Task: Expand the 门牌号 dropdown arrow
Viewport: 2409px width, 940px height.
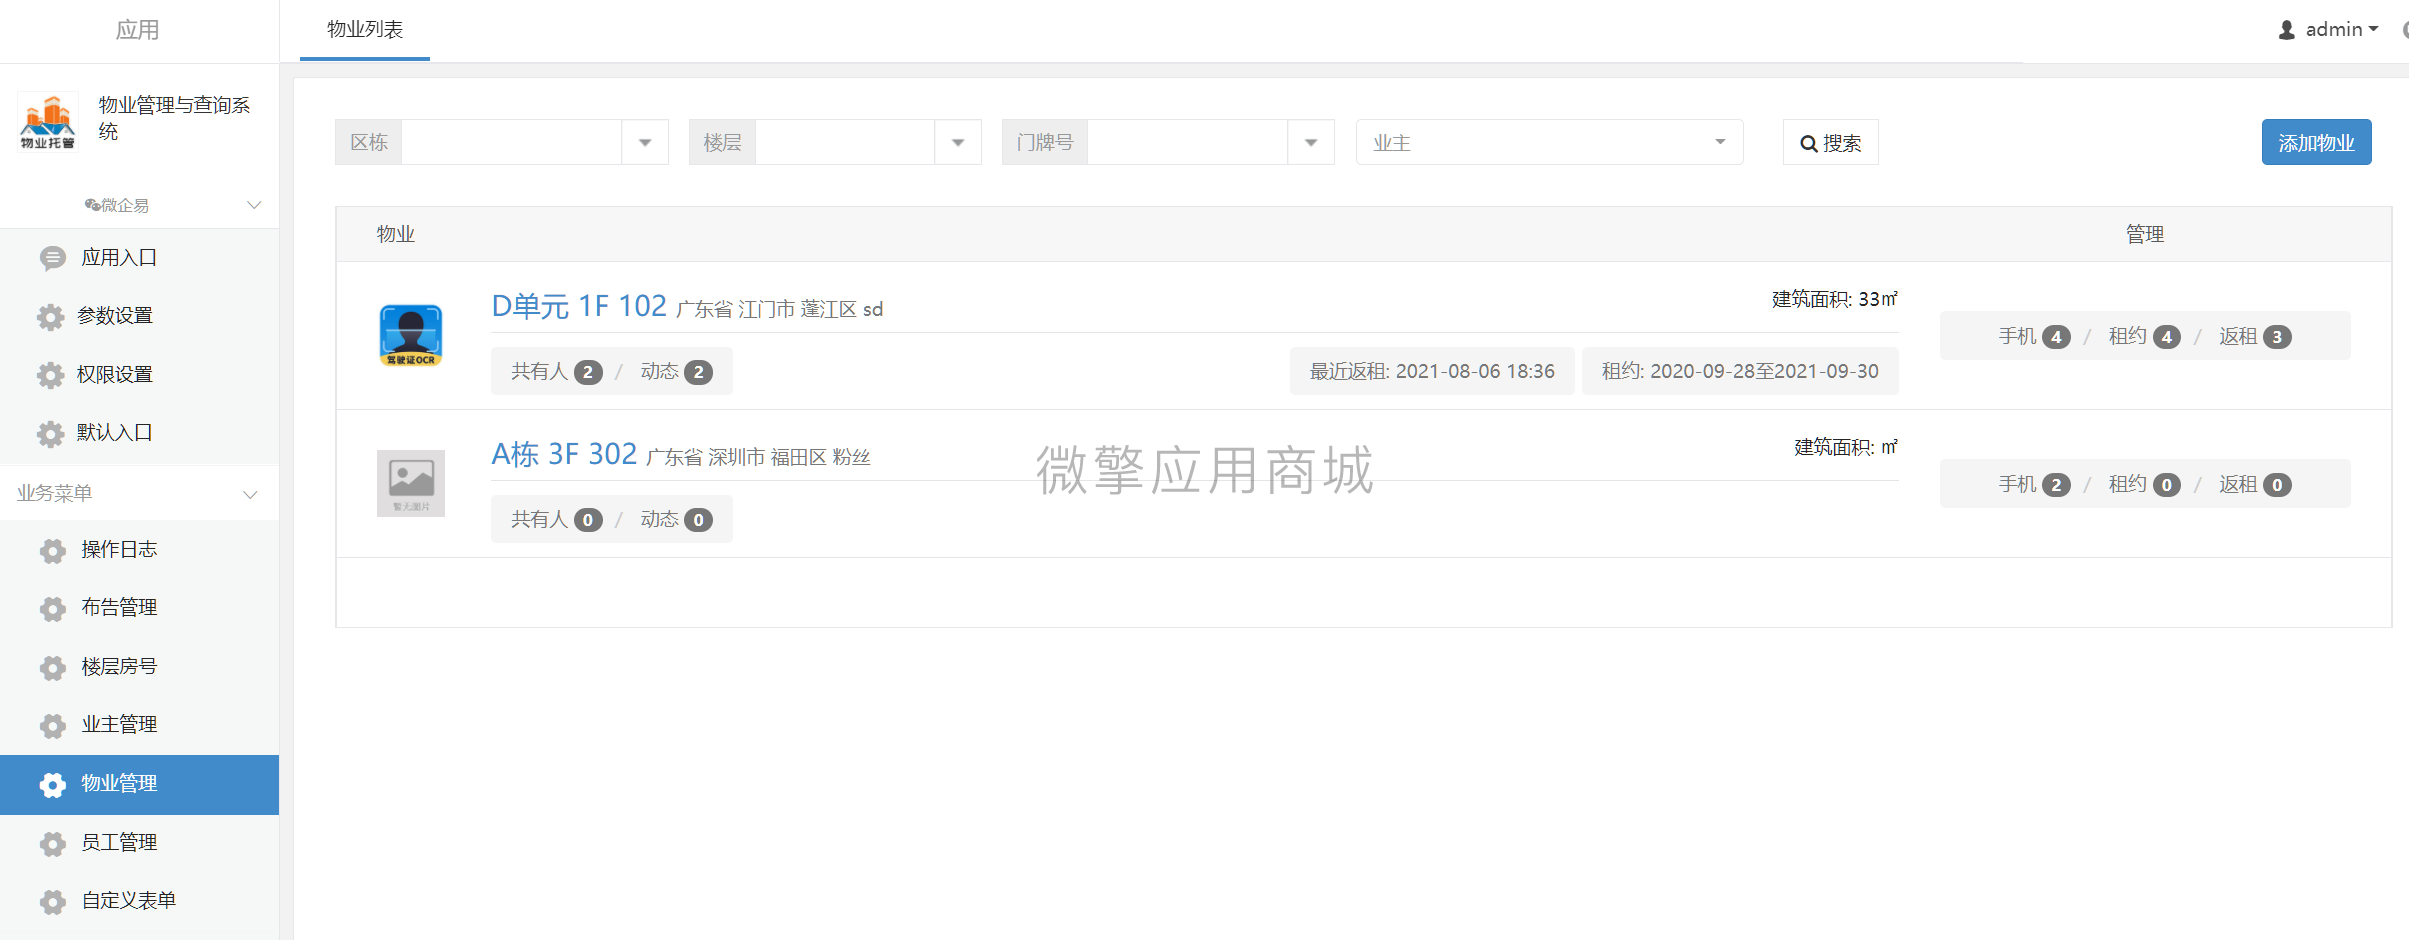Action: [1311, 142]
